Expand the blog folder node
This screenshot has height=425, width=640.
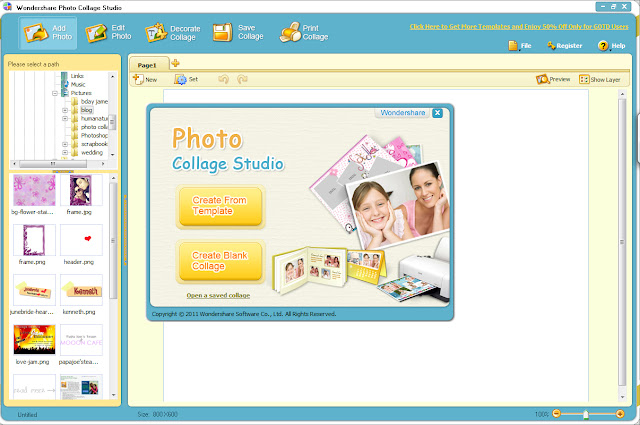click(65, 110)
